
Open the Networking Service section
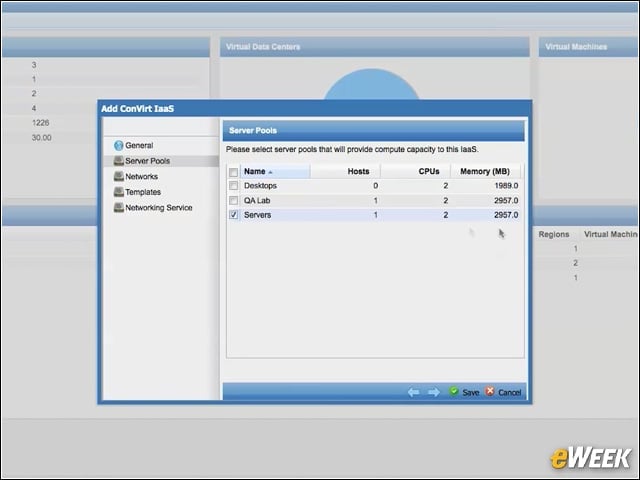click(x=159, y=207)
